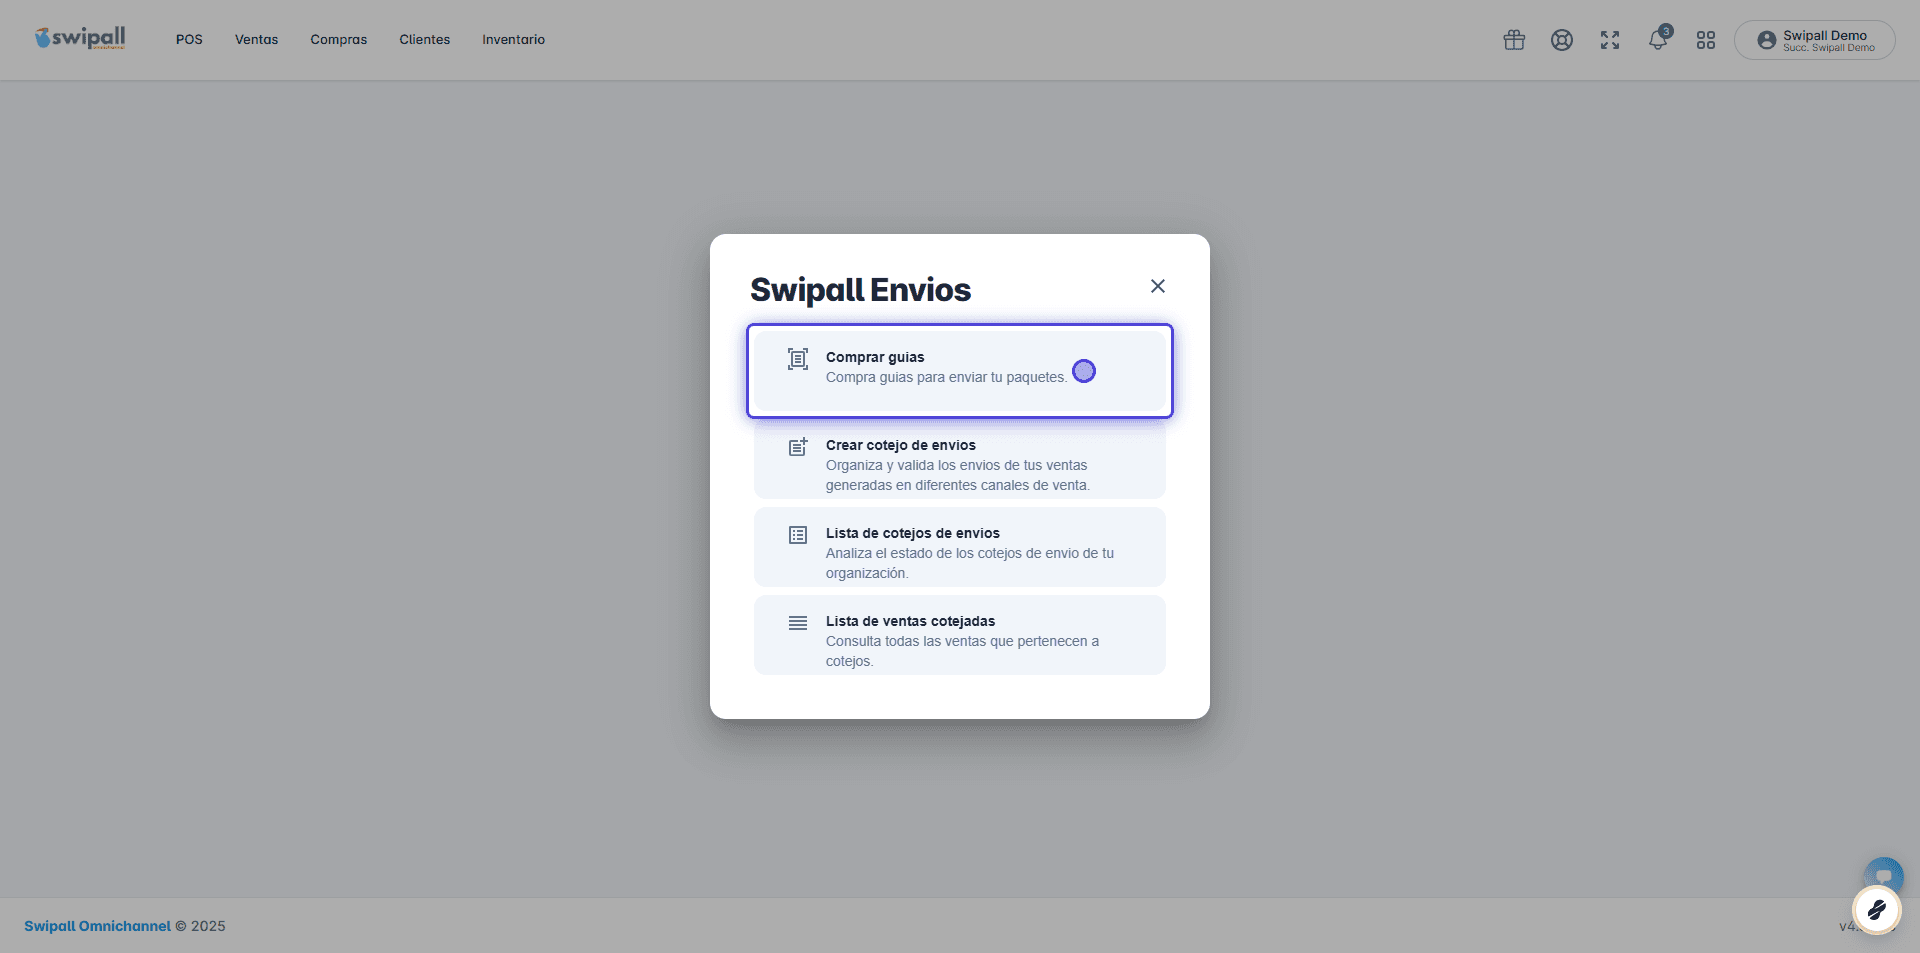The width and height of the screenshot is (1920, 953).
Task: Click 'Compra guias para enviar tu paquetes.' text
Action: [946, 377]
